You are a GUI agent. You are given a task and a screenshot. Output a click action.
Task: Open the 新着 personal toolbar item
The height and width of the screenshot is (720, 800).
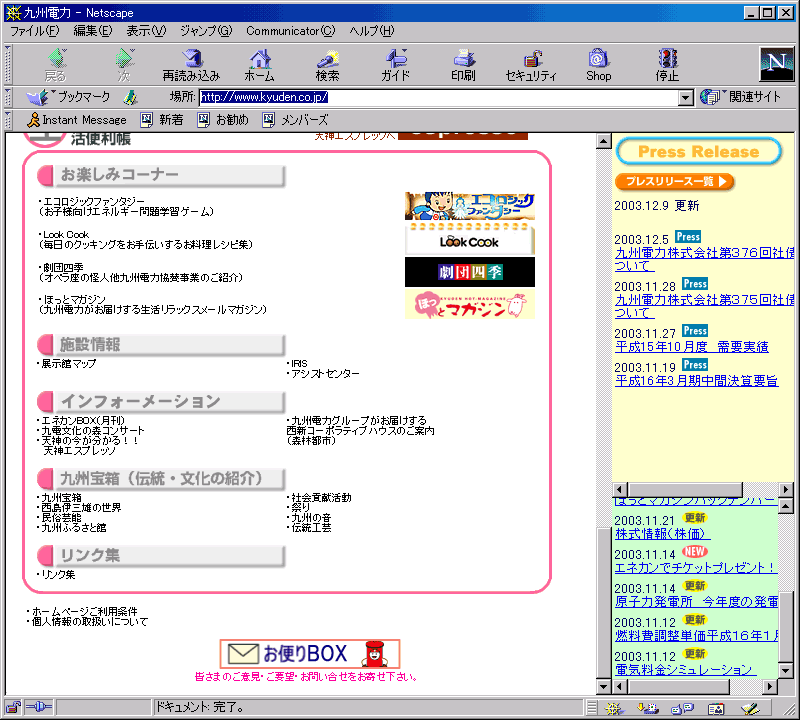[x=162, y=120]
